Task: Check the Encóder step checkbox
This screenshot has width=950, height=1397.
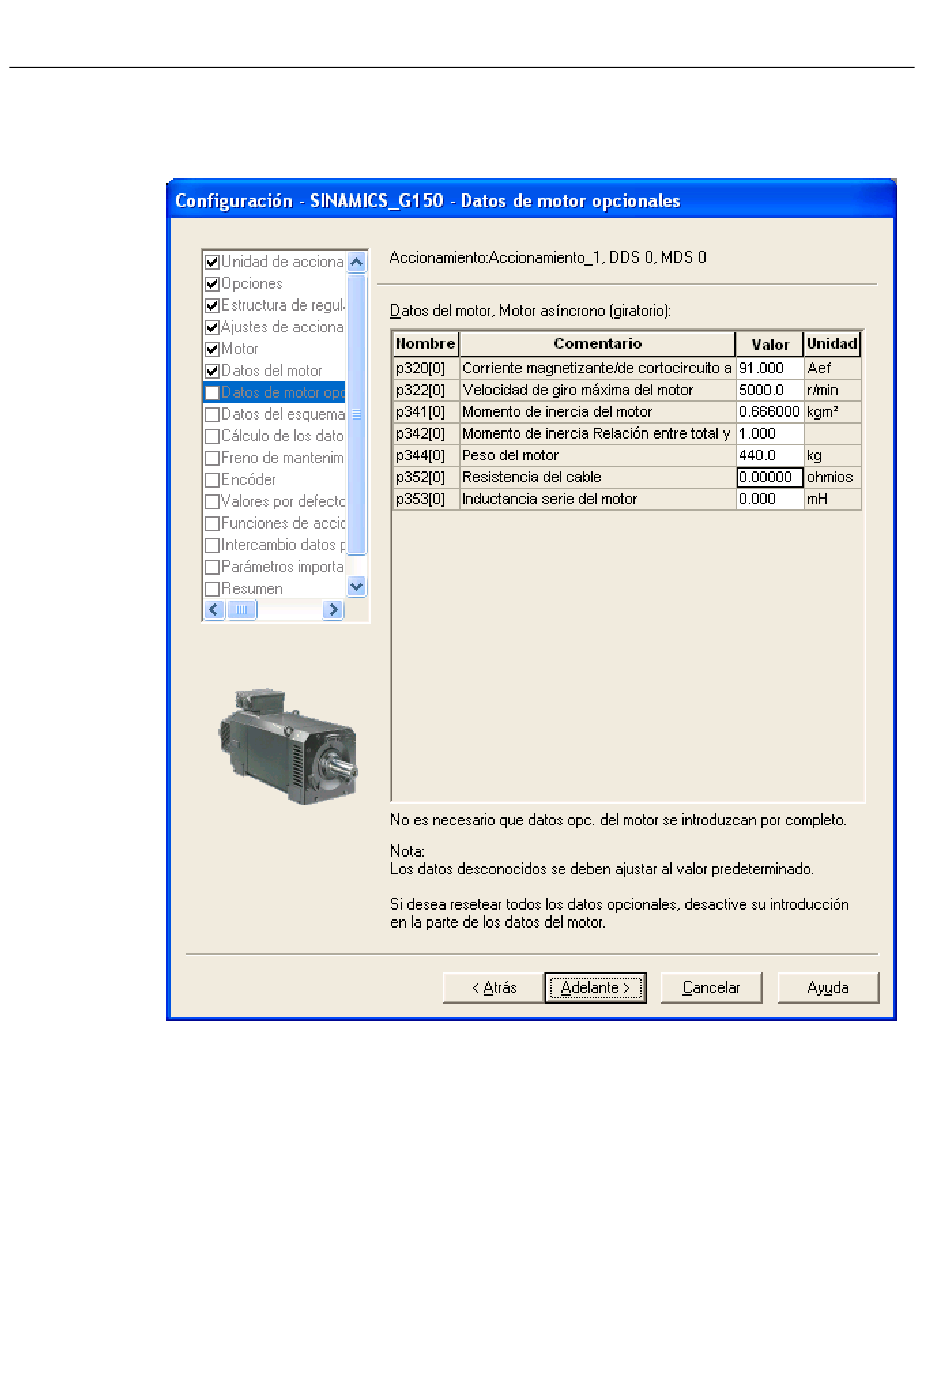Action: (212, 480)
